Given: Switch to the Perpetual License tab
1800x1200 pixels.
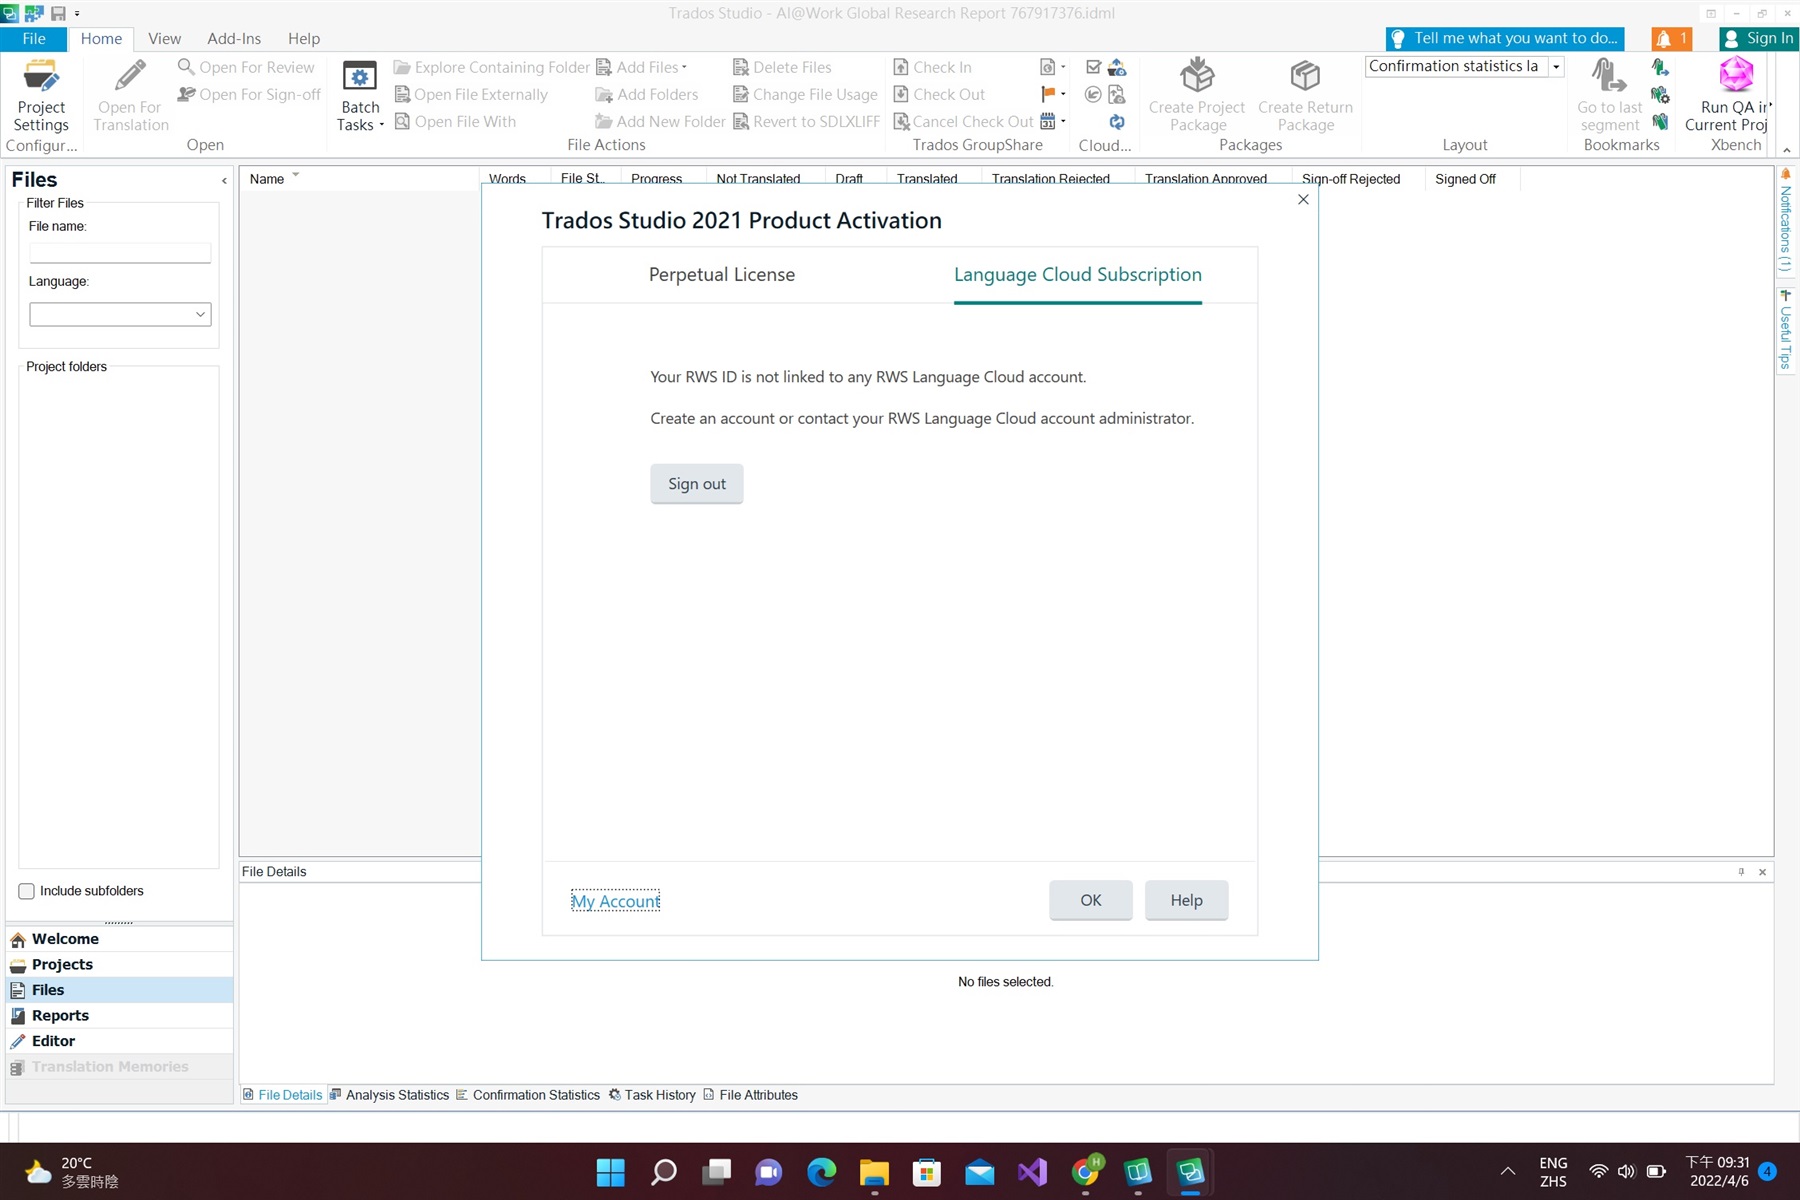Looking at the screenshot, I should pos(721,275).
